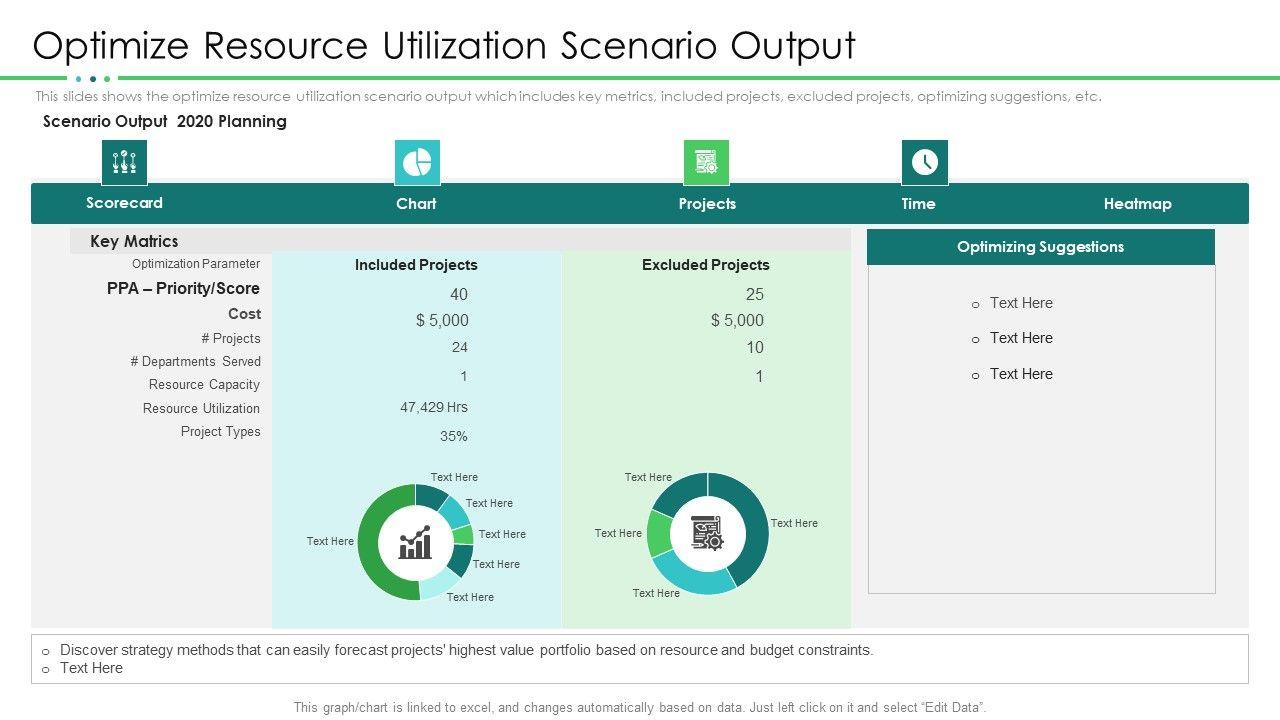Image resolution: width=1280 pixels, height=720 pixels.
Task: Click the slide title text
Action: [x=444, y=46]
